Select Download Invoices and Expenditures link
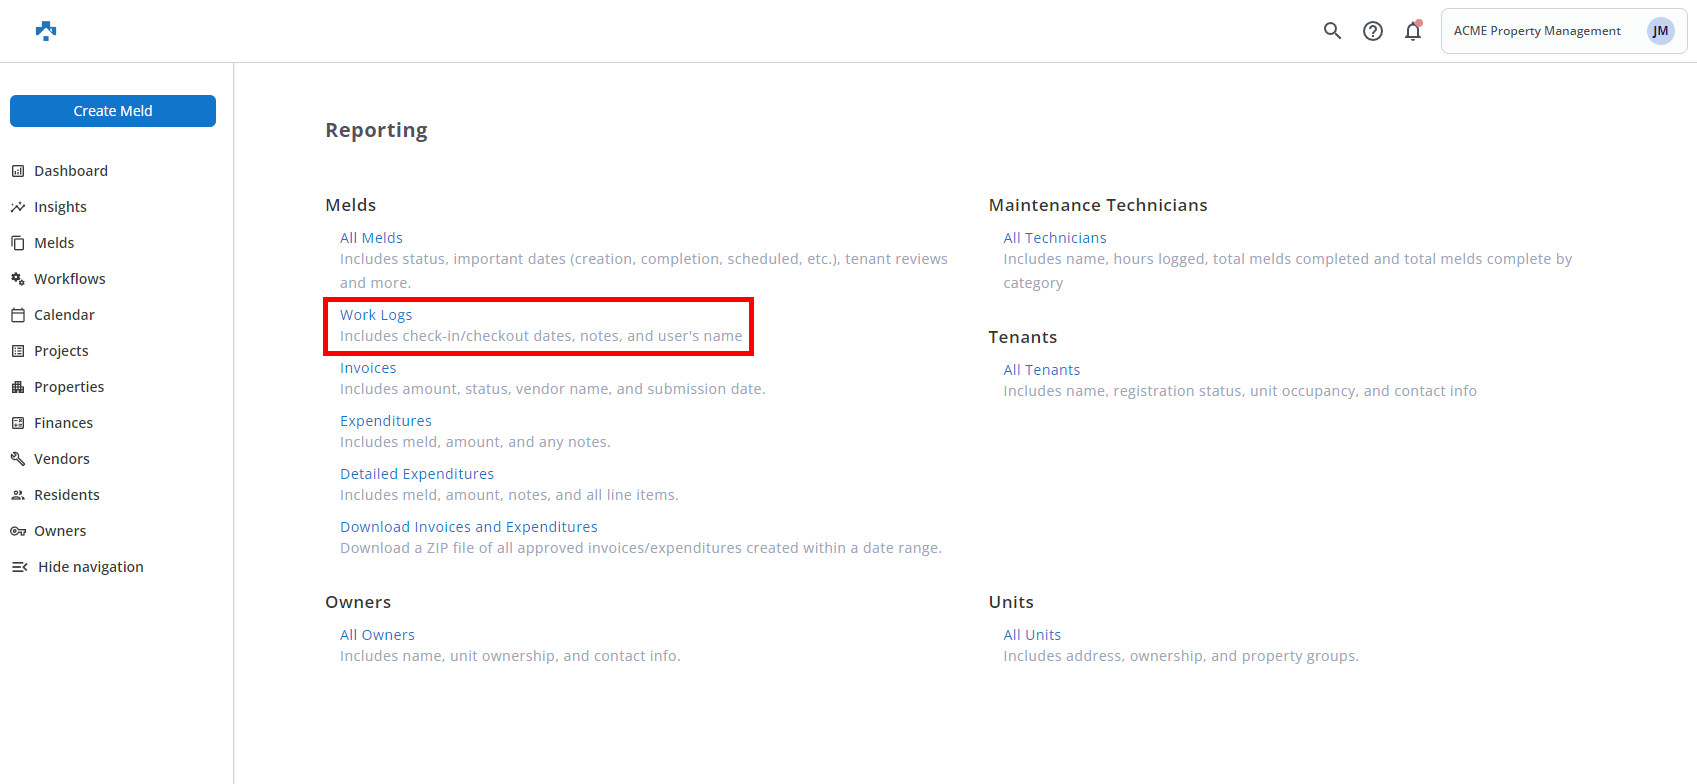Screen dimensions: 1697x784 (469, 527)
